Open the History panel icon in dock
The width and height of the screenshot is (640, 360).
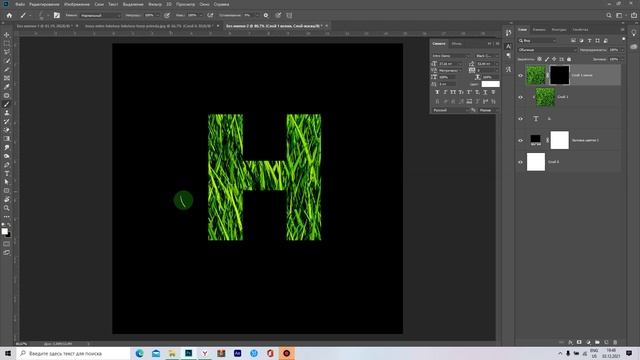point(508,33)
